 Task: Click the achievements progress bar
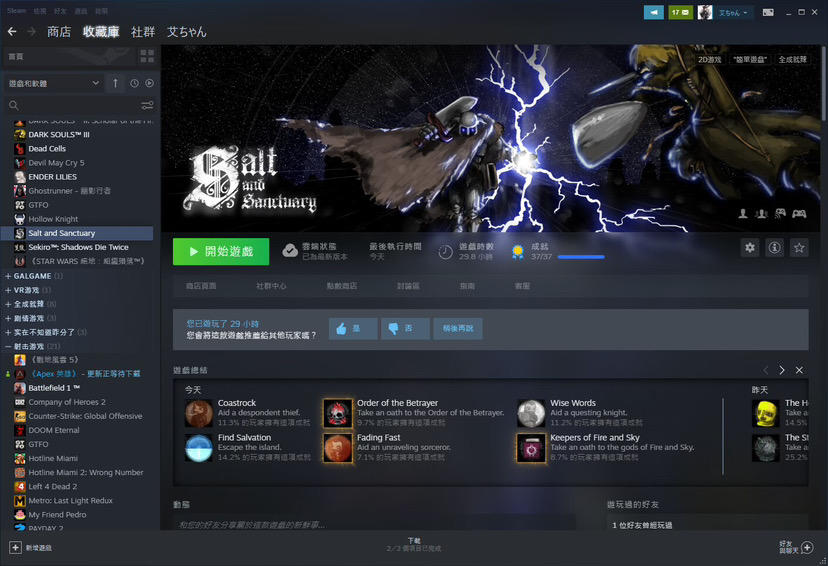tap(581, 257)
